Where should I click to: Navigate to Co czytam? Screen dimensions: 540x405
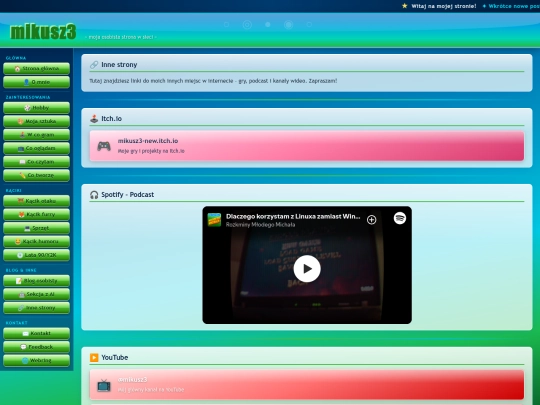click(36, 162)
